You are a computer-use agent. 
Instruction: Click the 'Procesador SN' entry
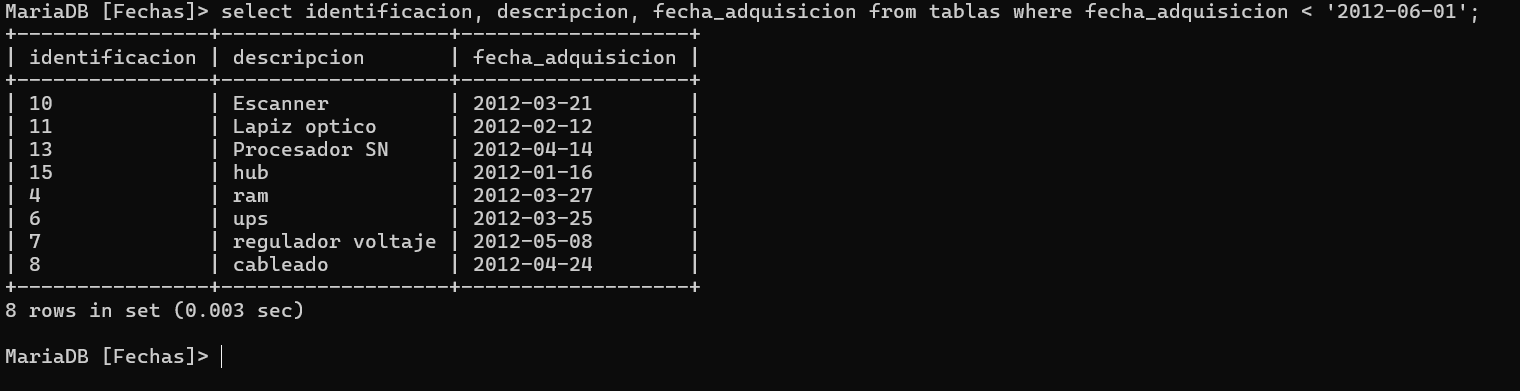tap(311, 149)
